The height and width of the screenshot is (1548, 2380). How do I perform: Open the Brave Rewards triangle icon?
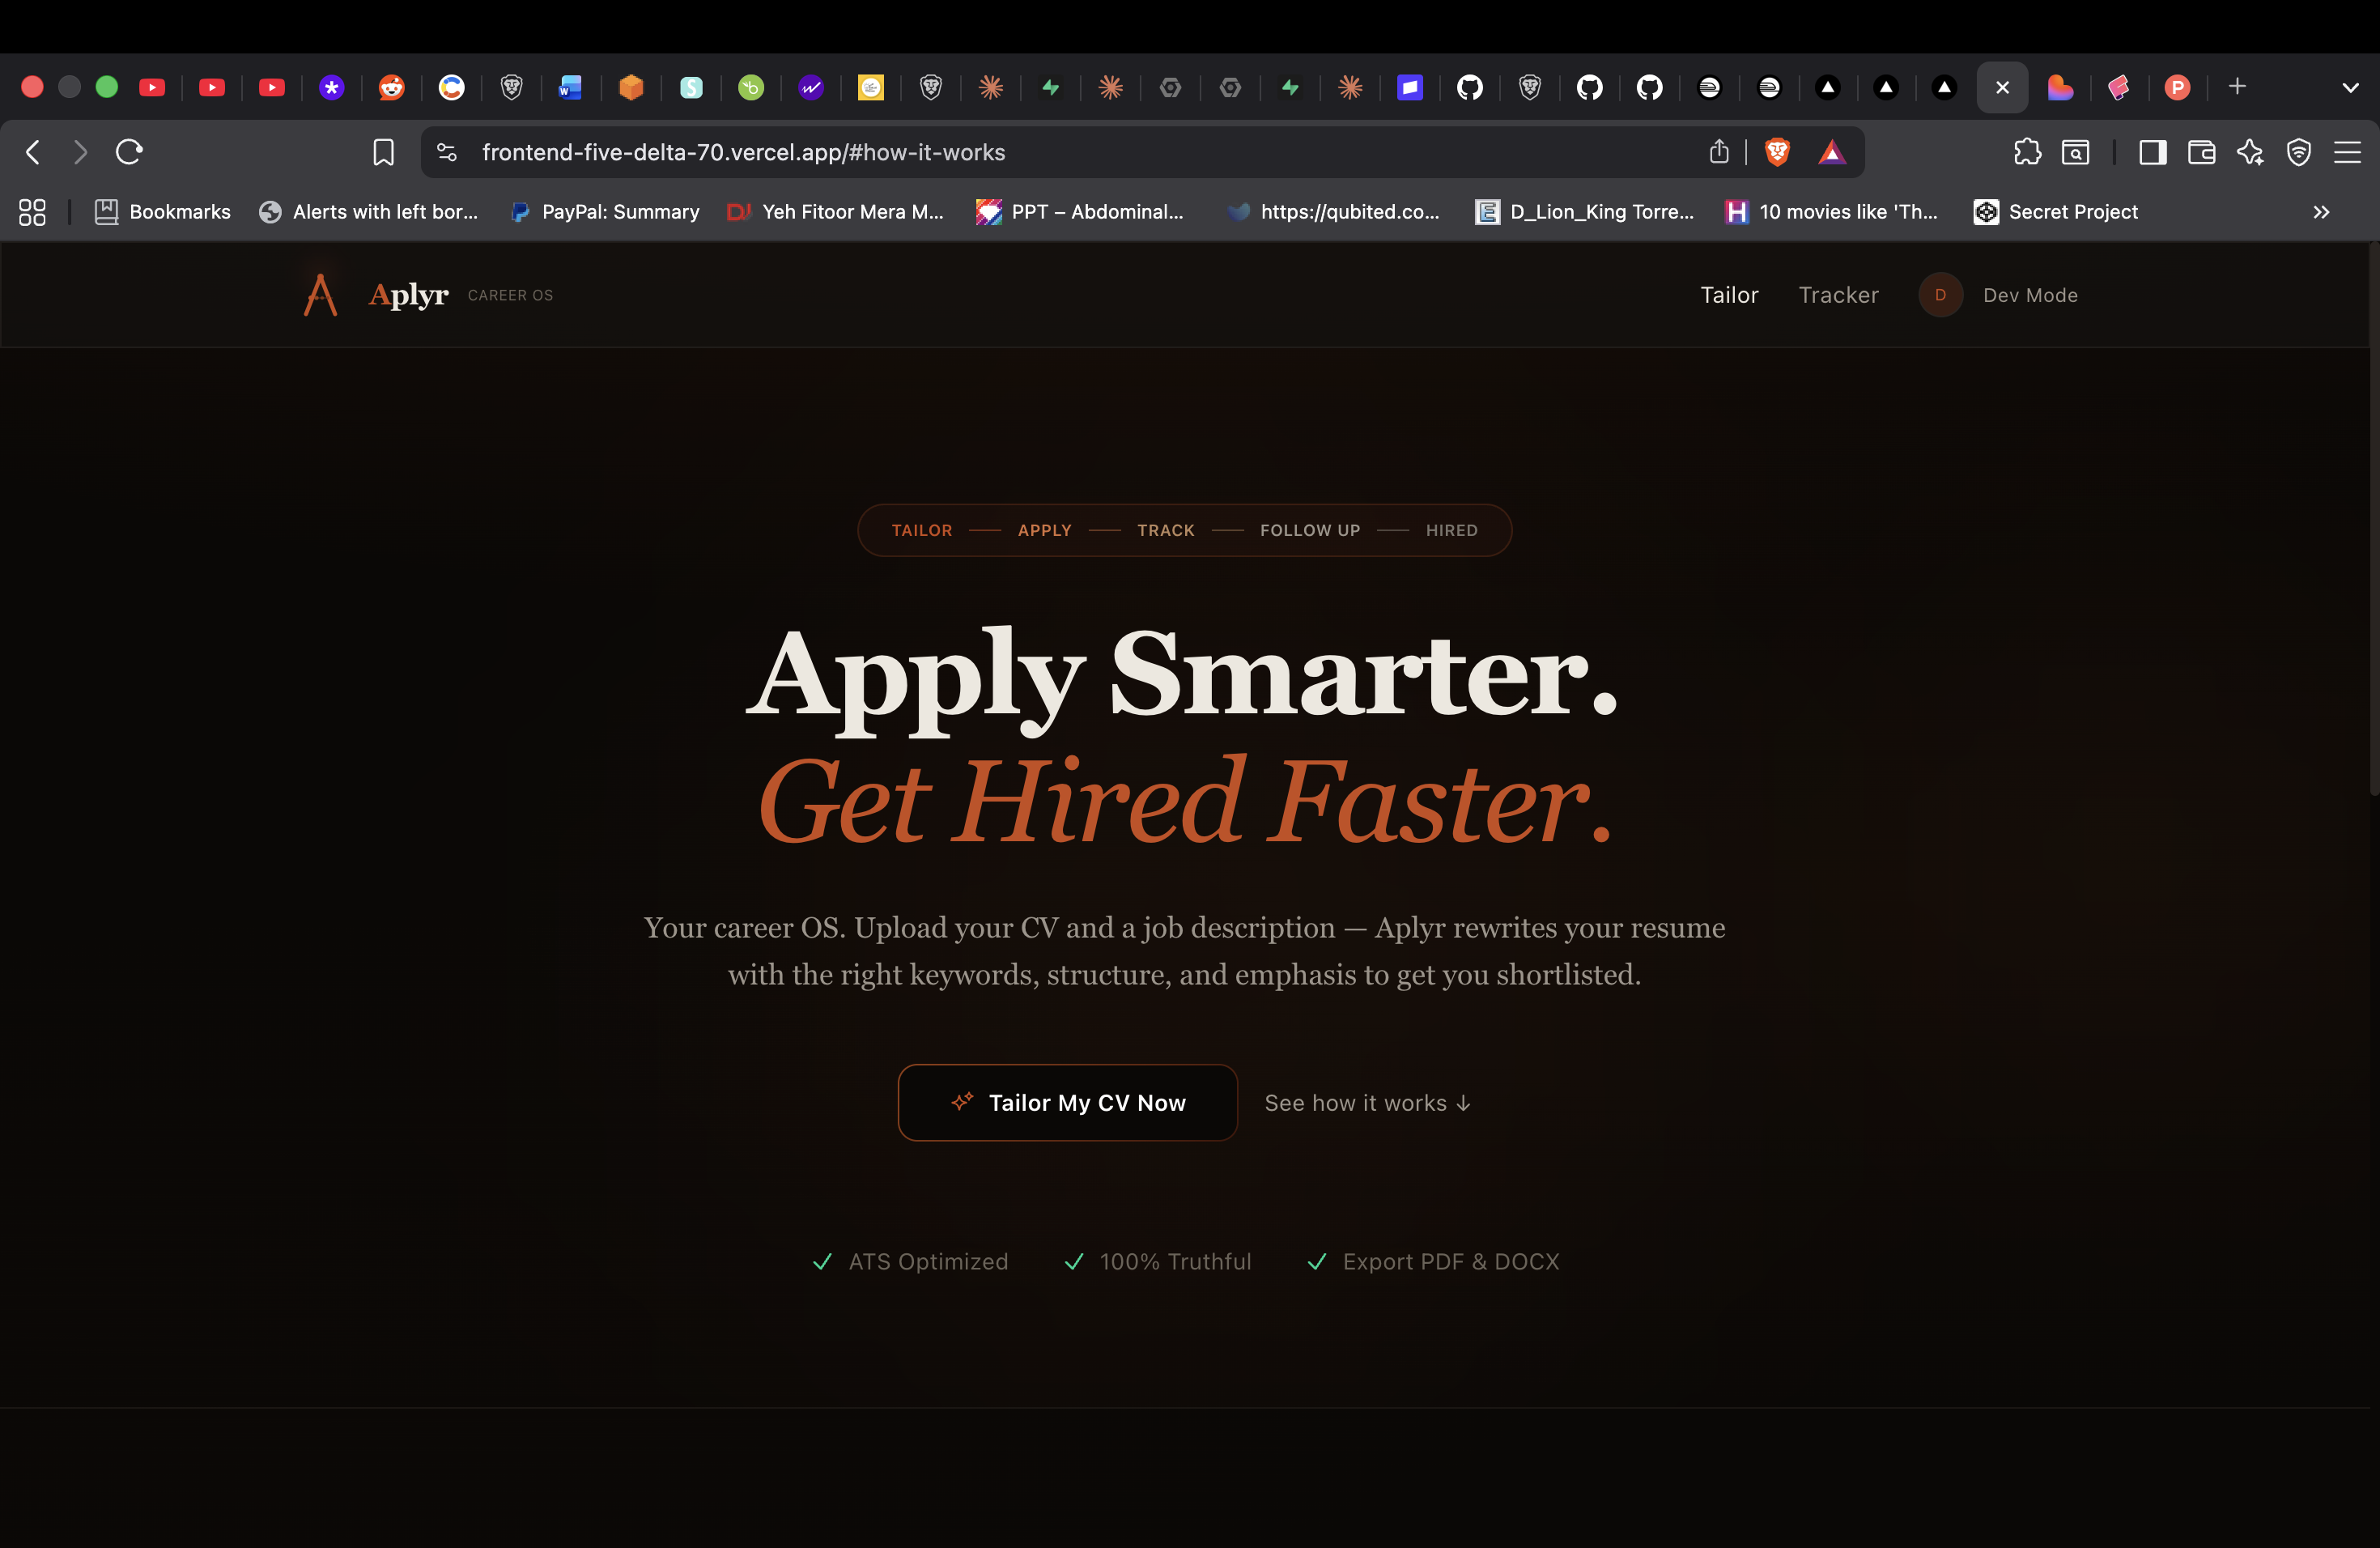click(x=1831, y=152)
